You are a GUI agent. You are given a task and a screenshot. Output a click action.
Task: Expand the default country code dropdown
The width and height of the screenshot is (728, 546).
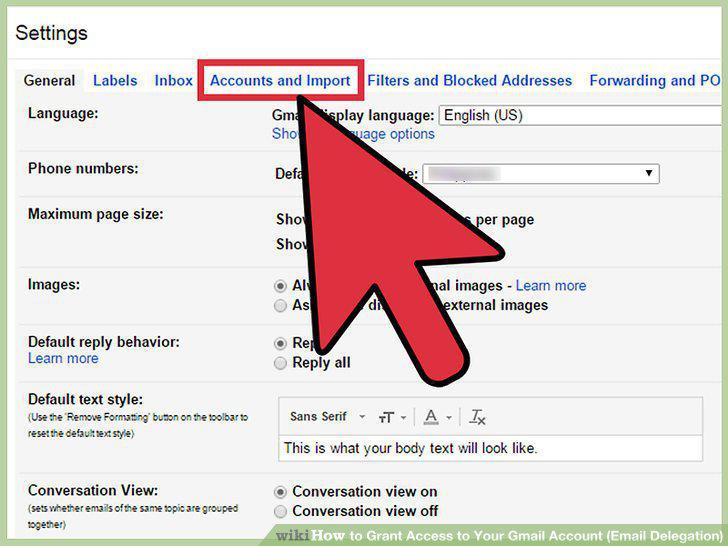pyautogui.click(x=541, y=174)
